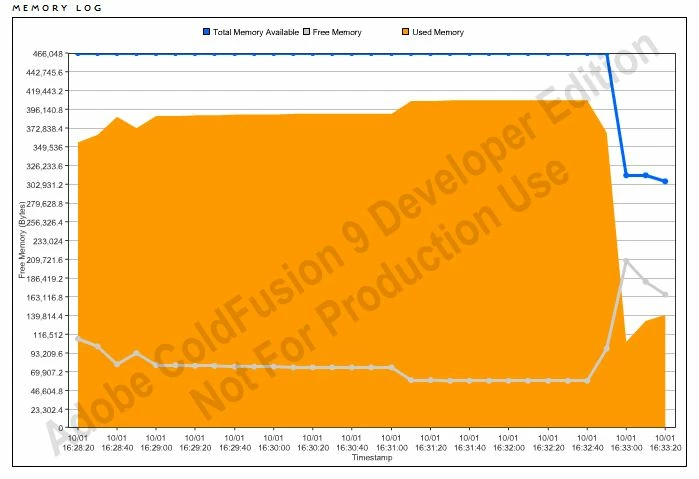The image size is (699, 479).
Task: Click the Free Memory legend swatch
Action: (x=306, y=32)
